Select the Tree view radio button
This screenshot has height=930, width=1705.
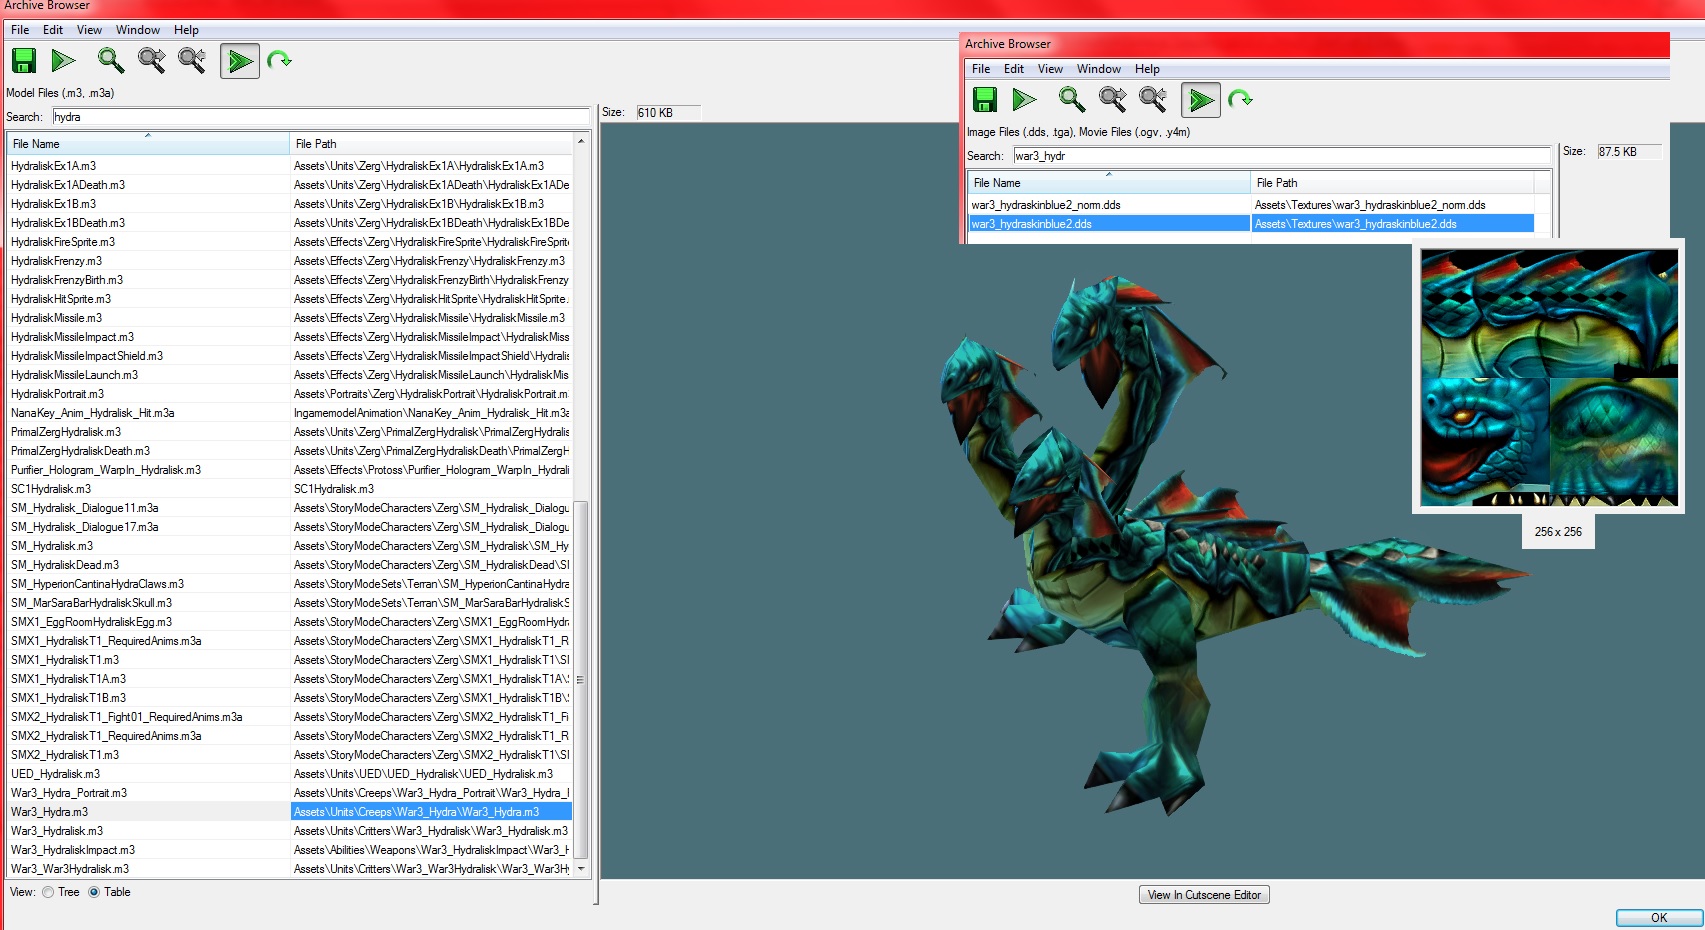click(48, 892)
